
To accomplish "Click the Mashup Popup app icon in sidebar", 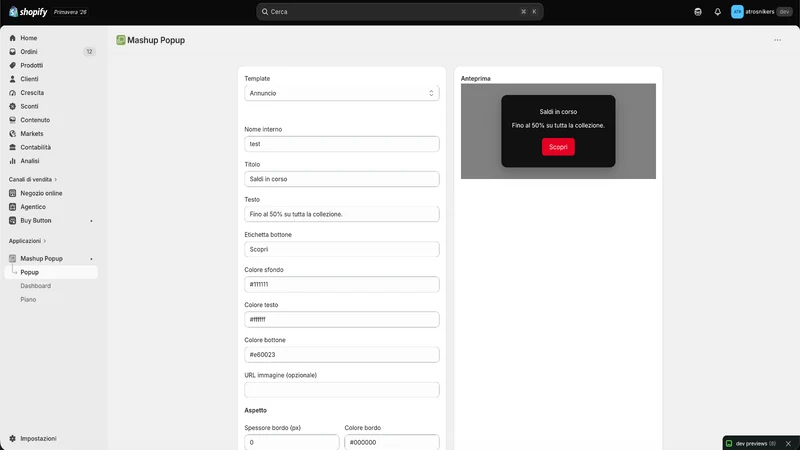I will tap(13, 259).
